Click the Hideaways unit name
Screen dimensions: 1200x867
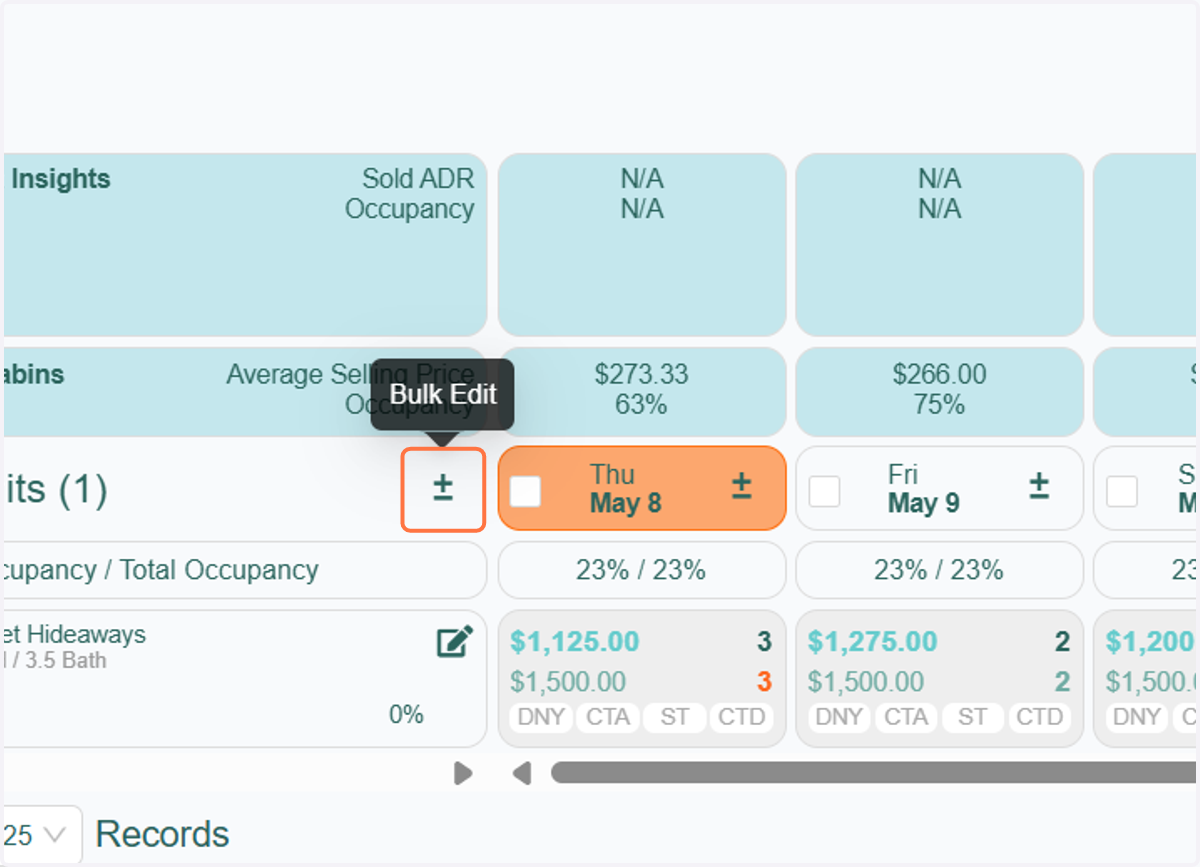click(x=74, y=634)
